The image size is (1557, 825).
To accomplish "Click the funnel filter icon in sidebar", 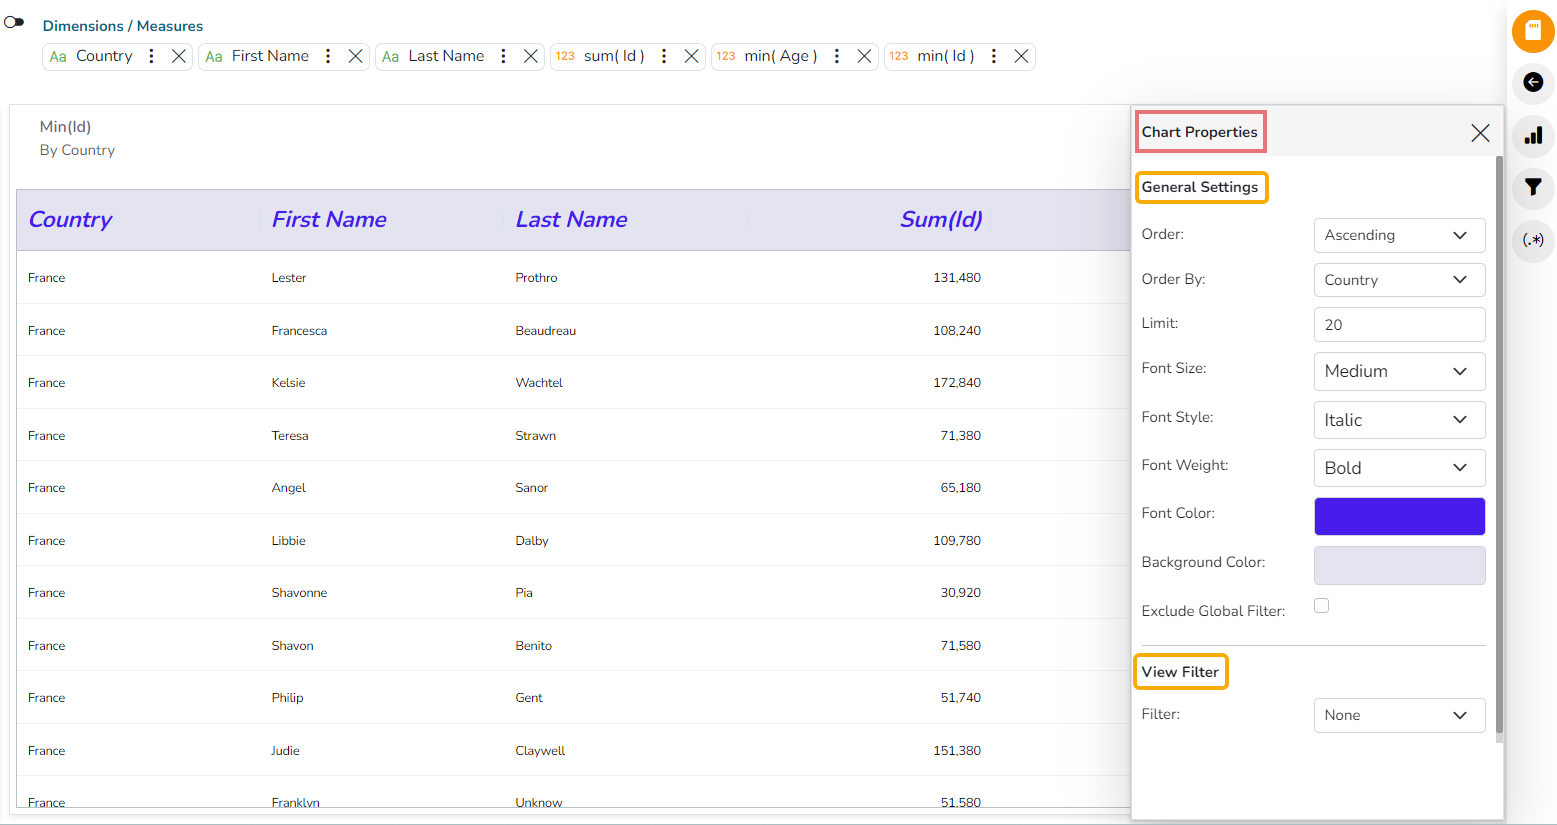I will tap(1532, 187).
